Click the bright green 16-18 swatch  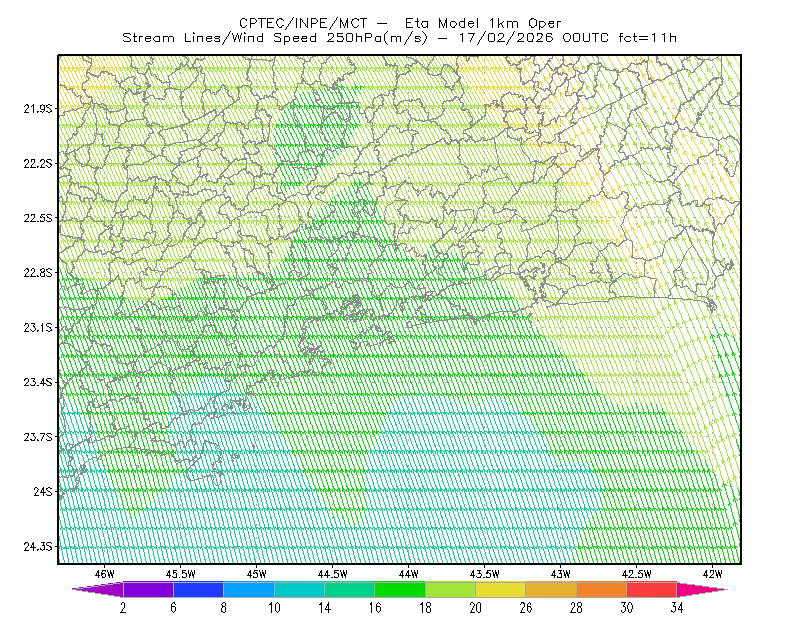[399, 589]
